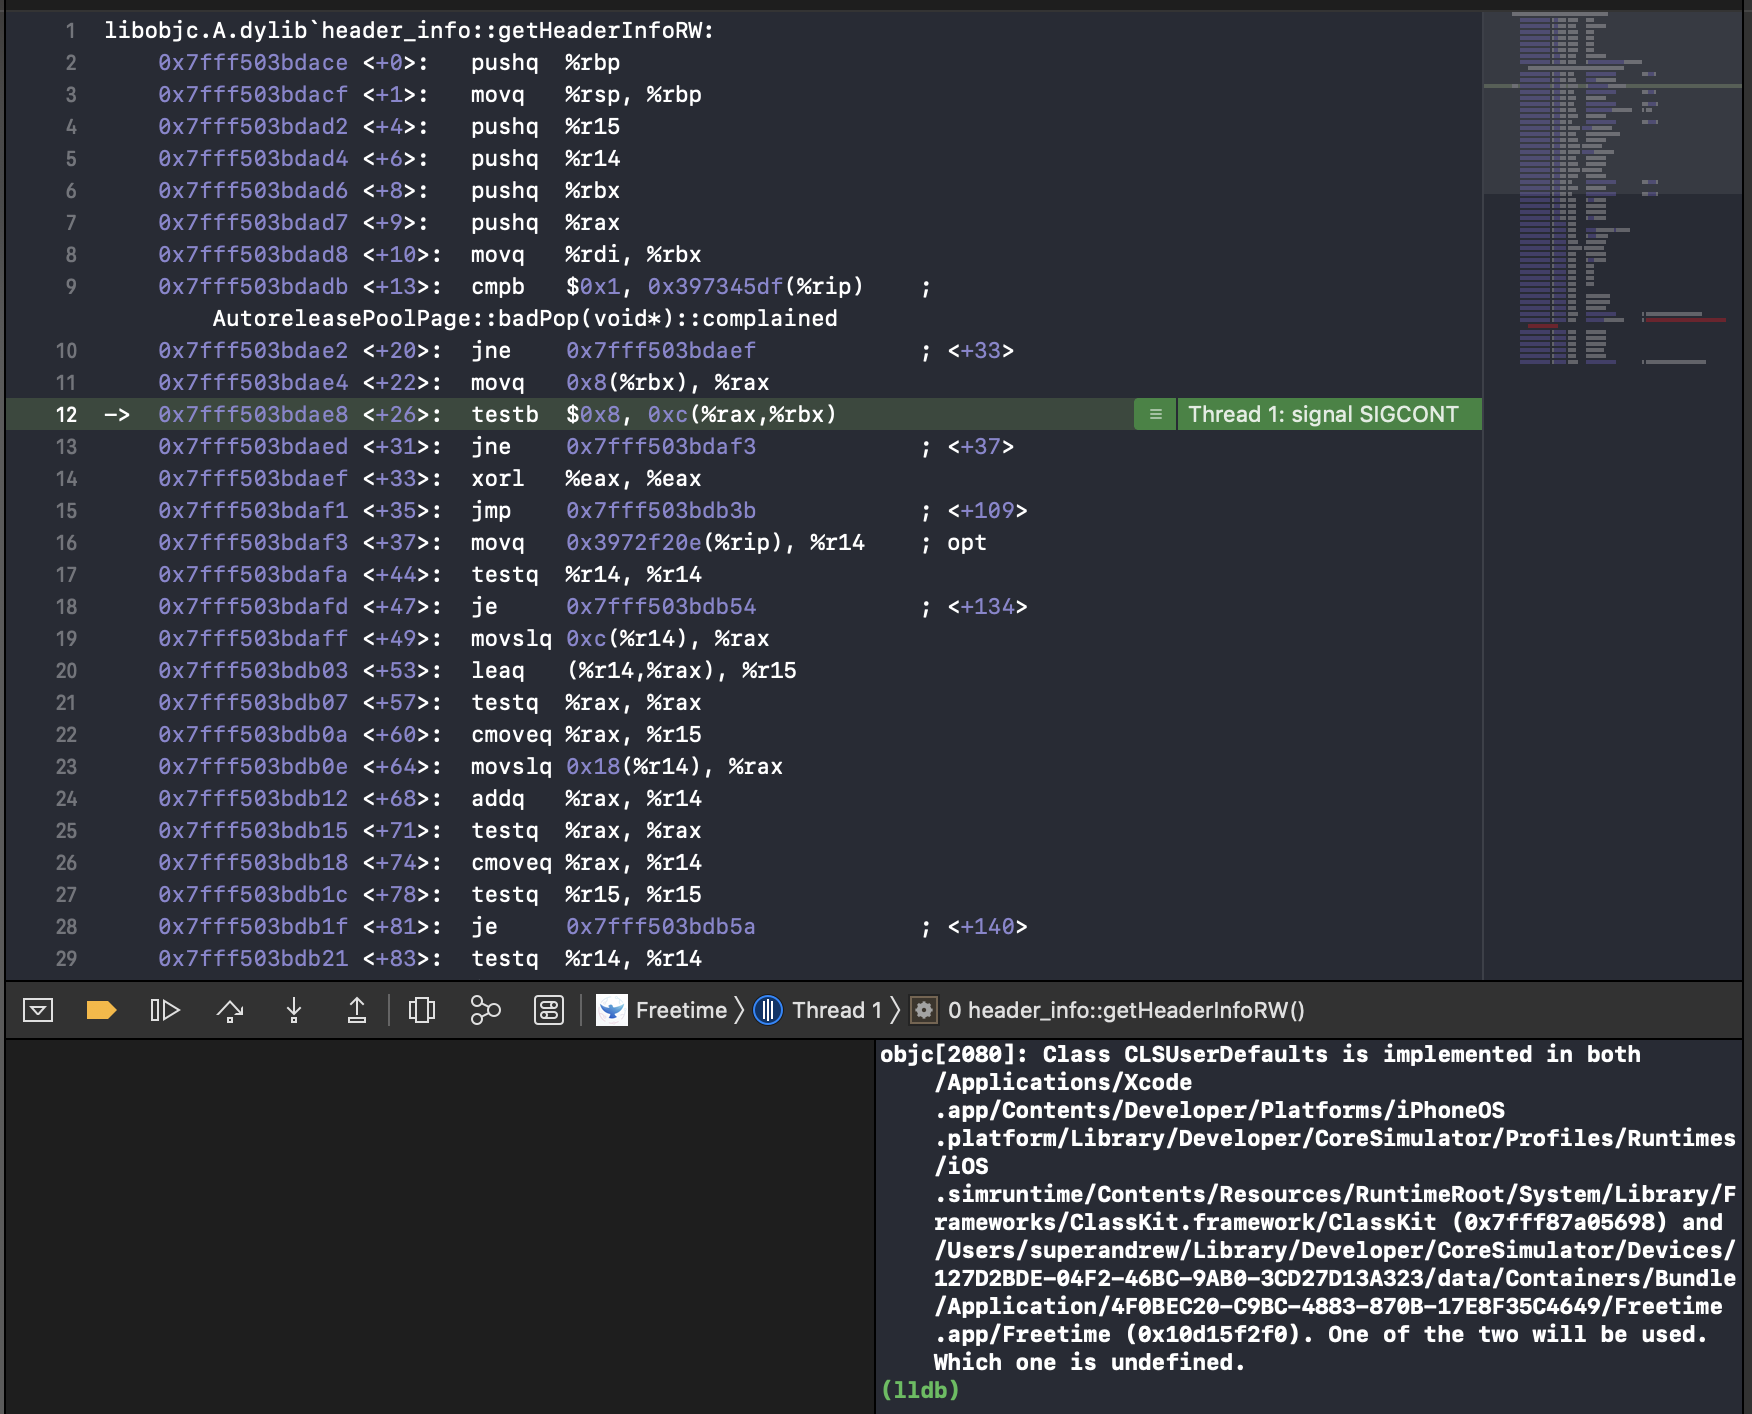This screenshot has width=1752, height=1414.
Task: Click AutoreleasePoolPage::badPop comment text
Action: 525,318
